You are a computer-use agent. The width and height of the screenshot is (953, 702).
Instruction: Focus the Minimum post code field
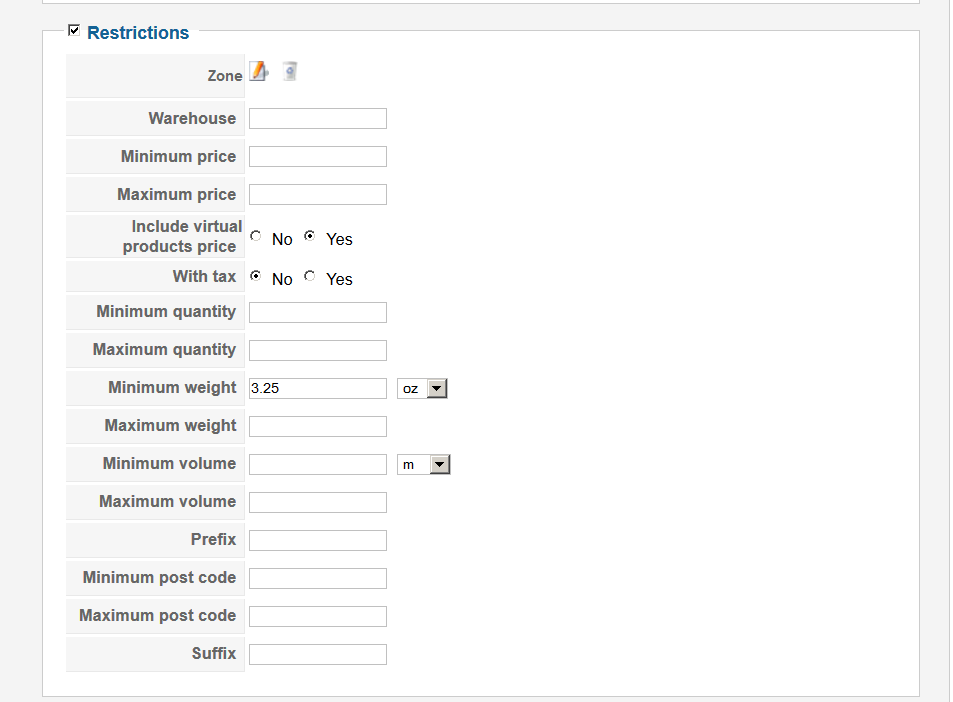pyautogui.click(x=317, y=579)
